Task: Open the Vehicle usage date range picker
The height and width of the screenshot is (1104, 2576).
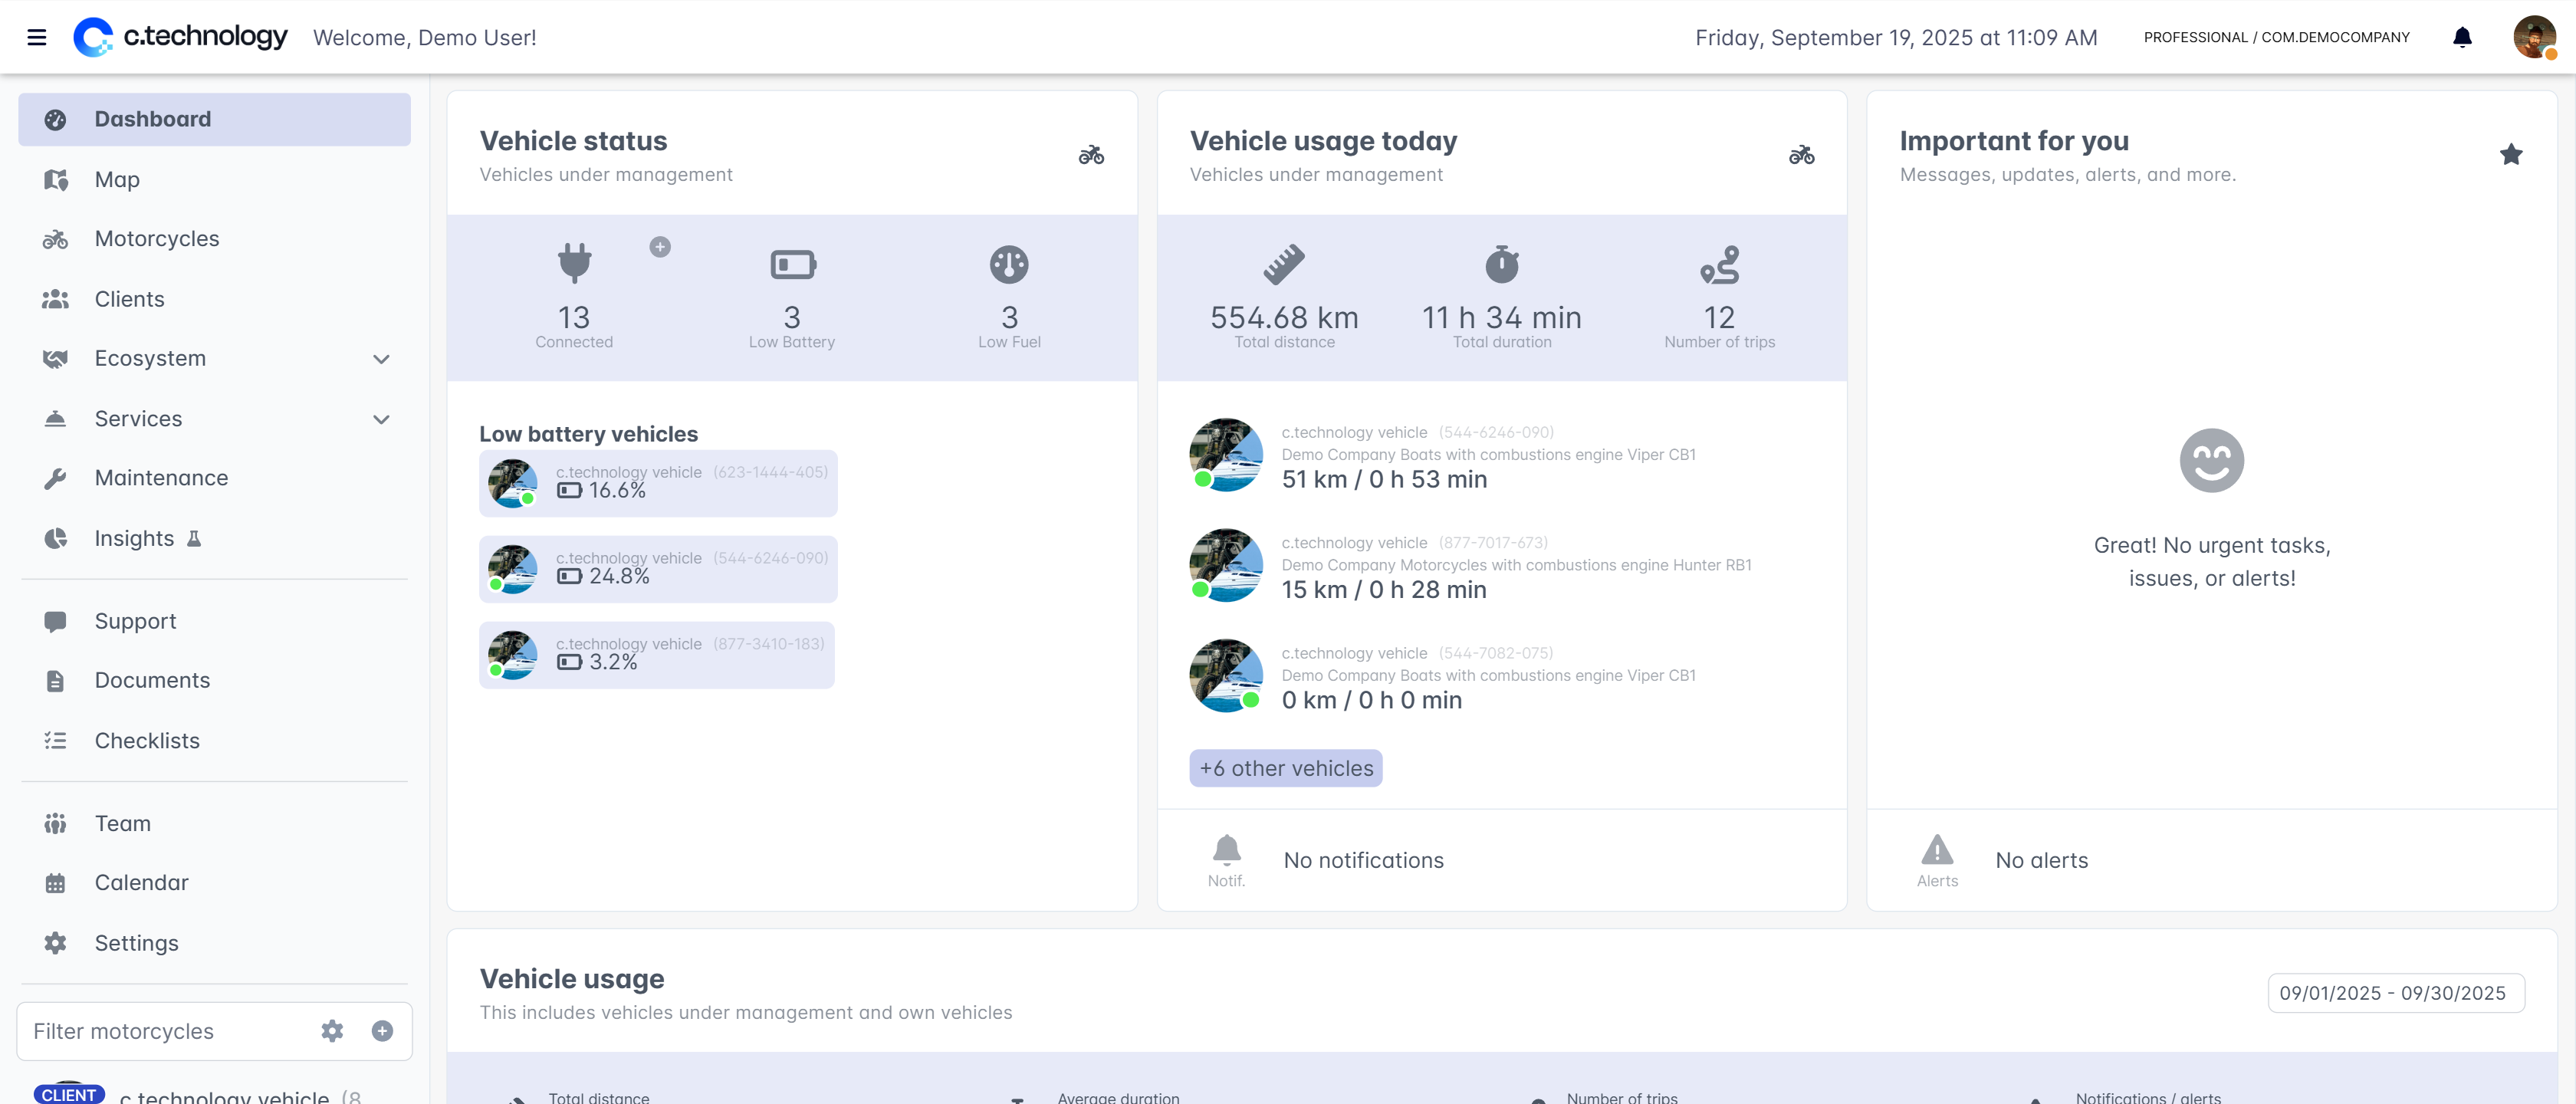Action: tap(2395, 993)
